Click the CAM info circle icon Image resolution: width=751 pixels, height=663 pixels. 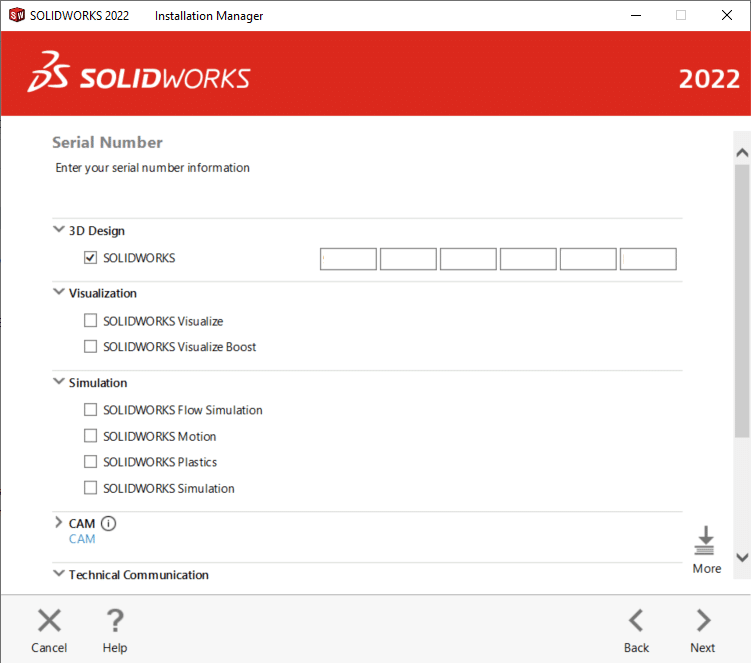(x=109, y=523)
